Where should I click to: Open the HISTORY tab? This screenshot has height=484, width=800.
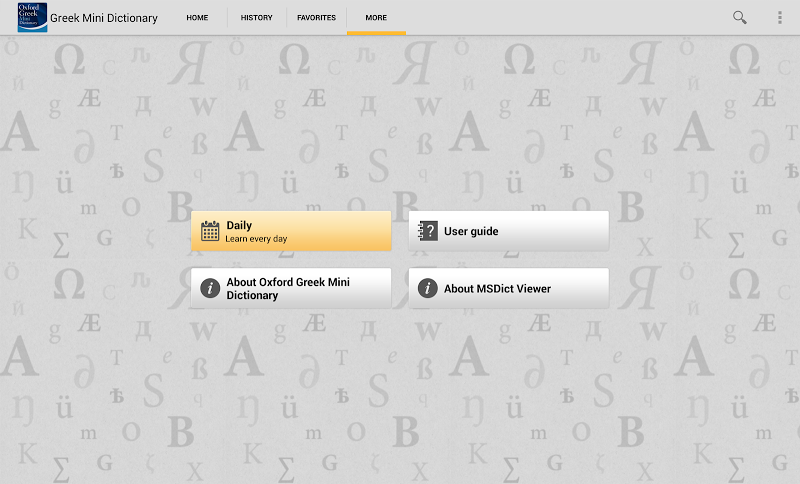(x=257, y=18)
